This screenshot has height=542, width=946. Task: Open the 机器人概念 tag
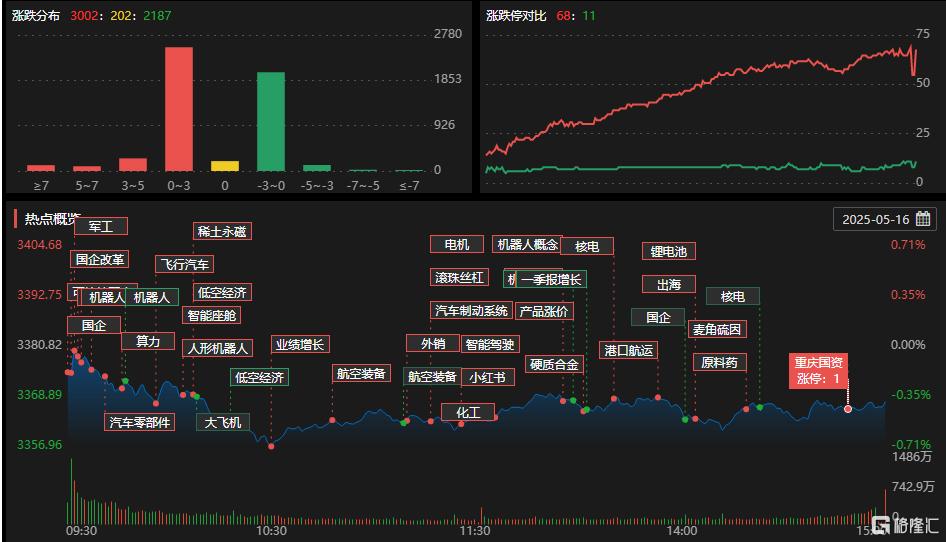pos(527,244)
